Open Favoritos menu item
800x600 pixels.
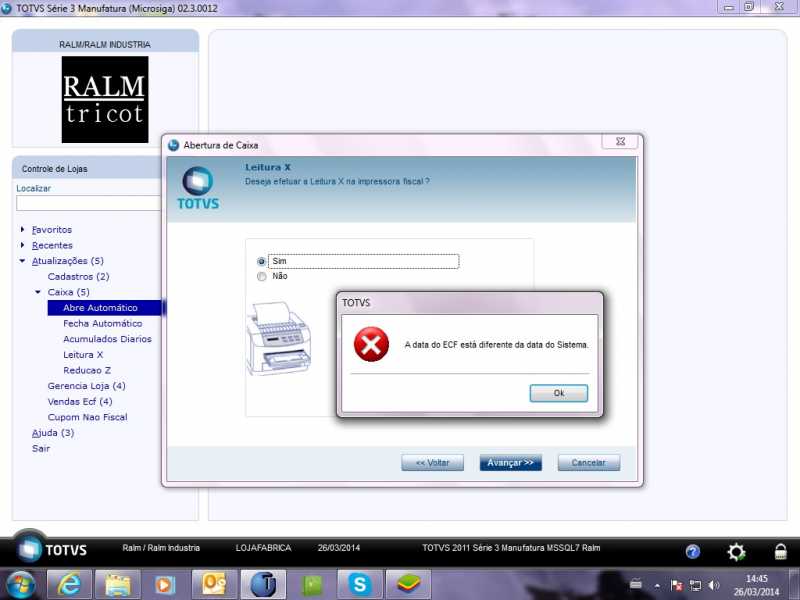tap(52, 230)
